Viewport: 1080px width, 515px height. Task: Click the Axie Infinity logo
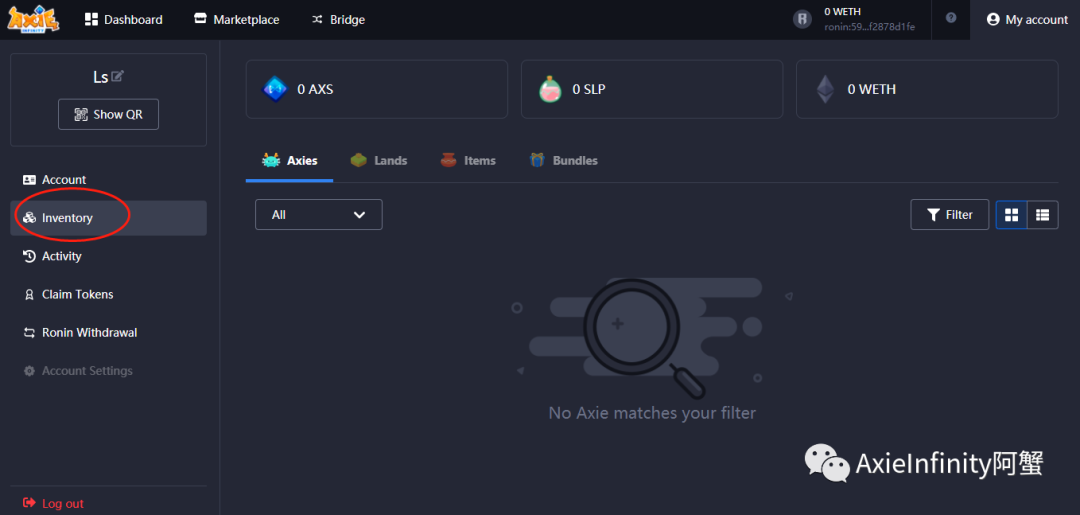coord(33,19)
